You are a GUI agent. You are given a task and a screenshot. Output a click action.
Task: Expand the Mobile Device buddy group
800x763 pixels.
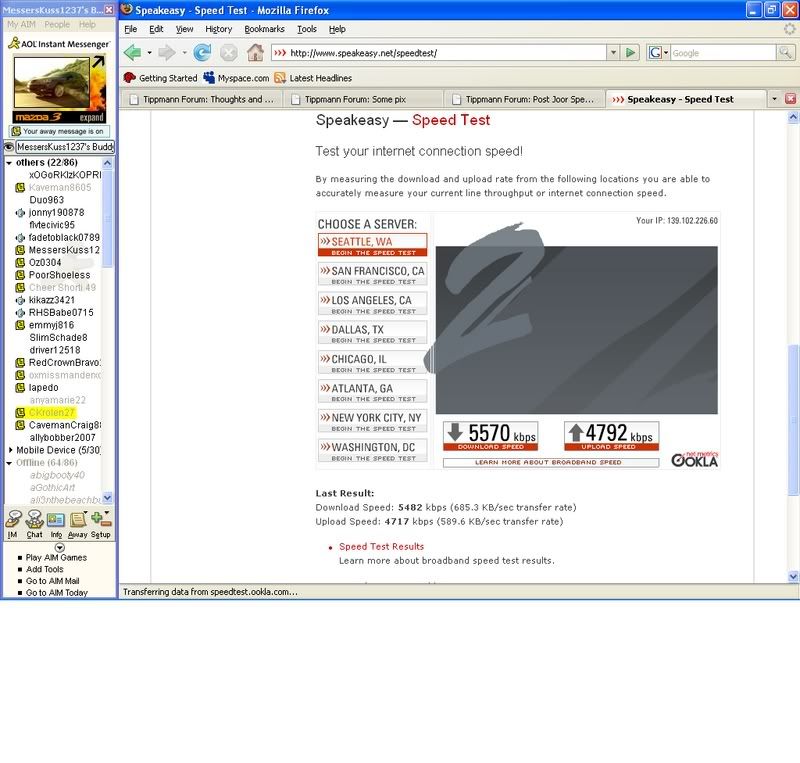click(9, 450)
